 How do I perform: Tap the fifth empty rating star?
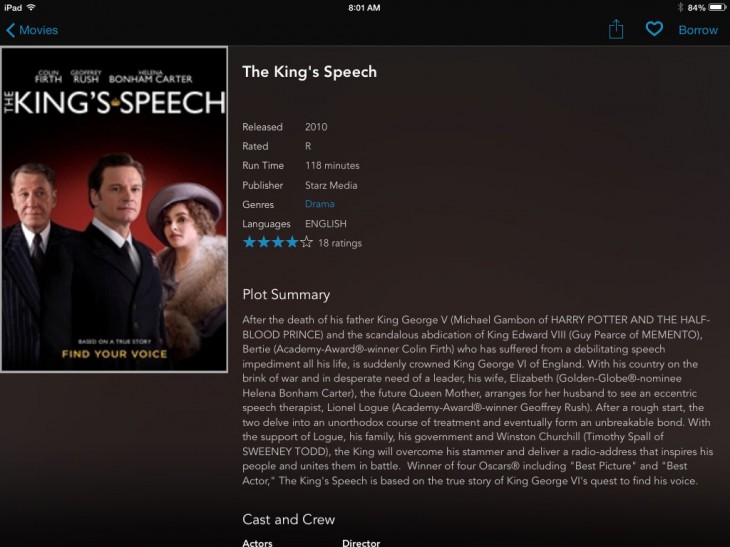click(307, 242)
